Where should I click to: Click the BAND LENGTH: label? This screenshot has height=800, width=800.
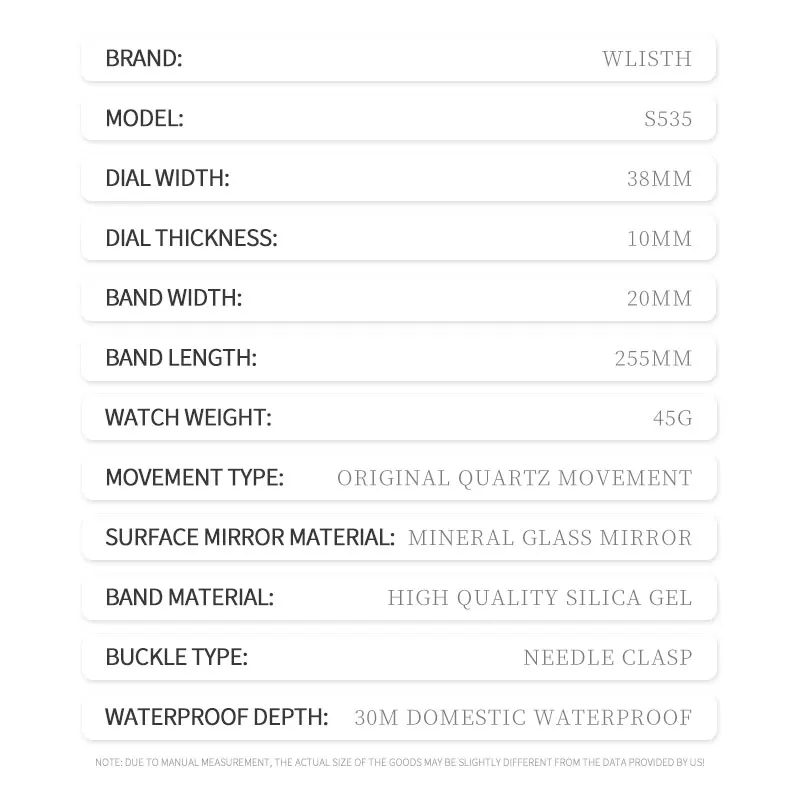click(x=181, y=358)
